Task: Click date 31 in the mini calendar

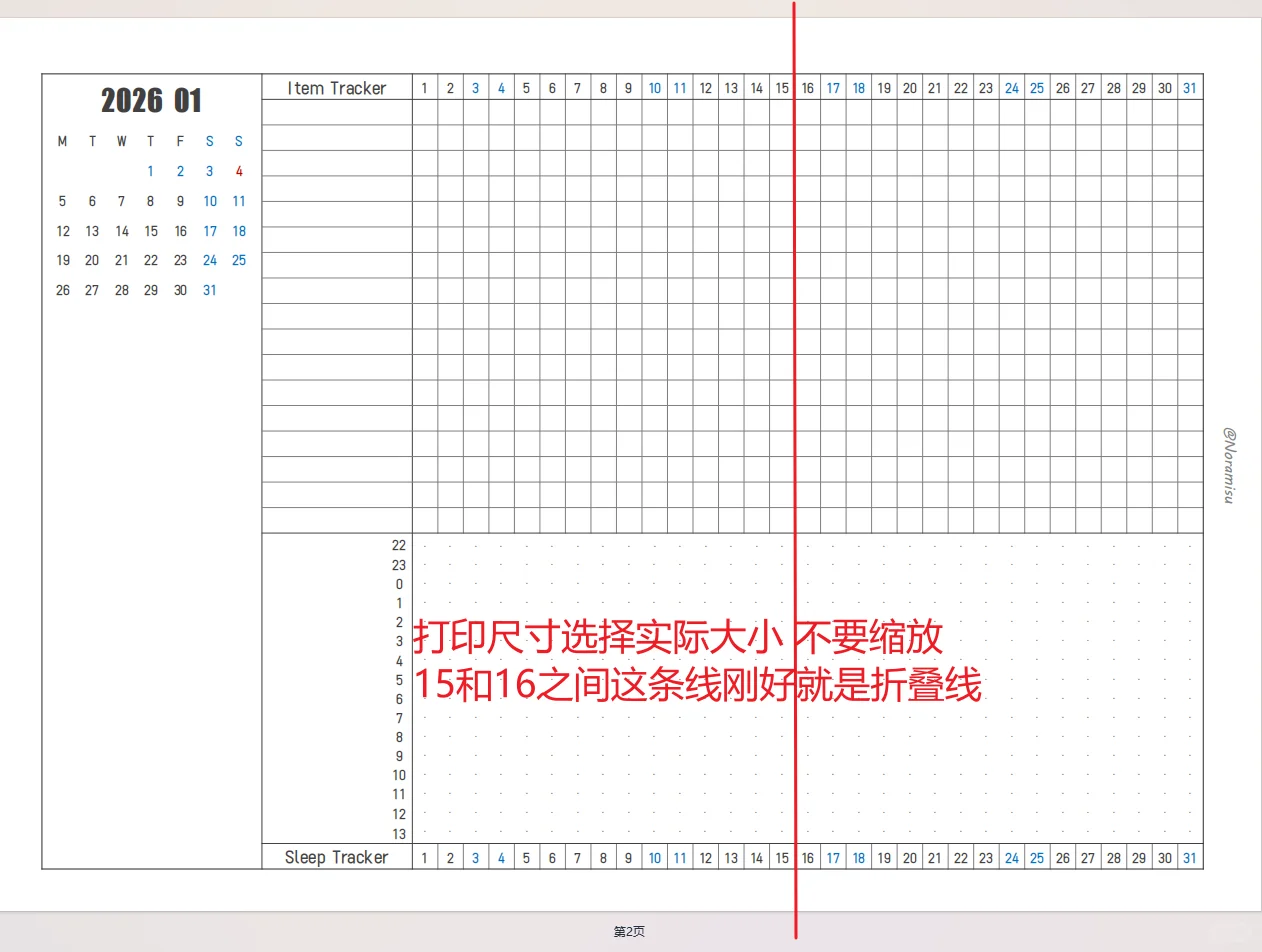Action: coord(209,290)
